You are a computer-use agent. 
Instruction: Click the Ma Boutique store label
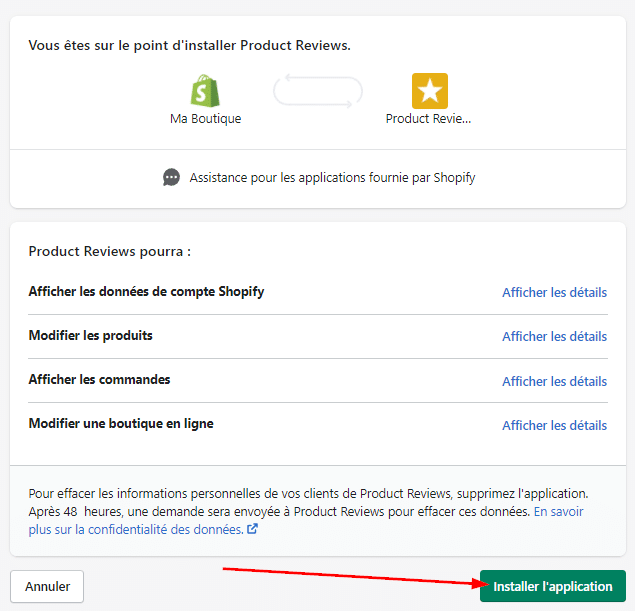[x=205, y=118]
